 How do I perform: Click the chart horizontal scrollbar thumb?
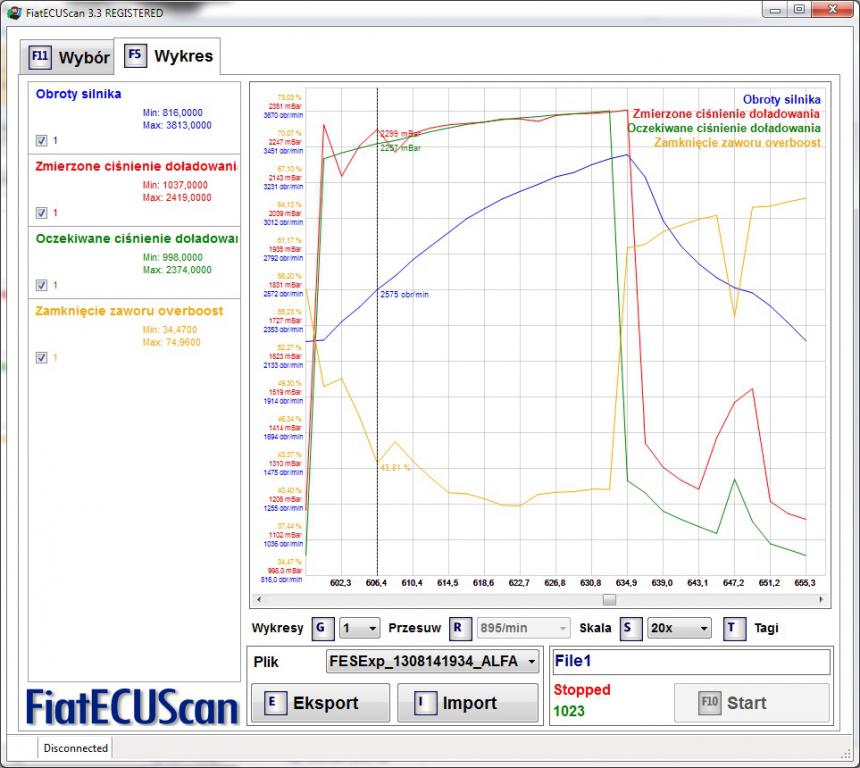tap(609, 600)
